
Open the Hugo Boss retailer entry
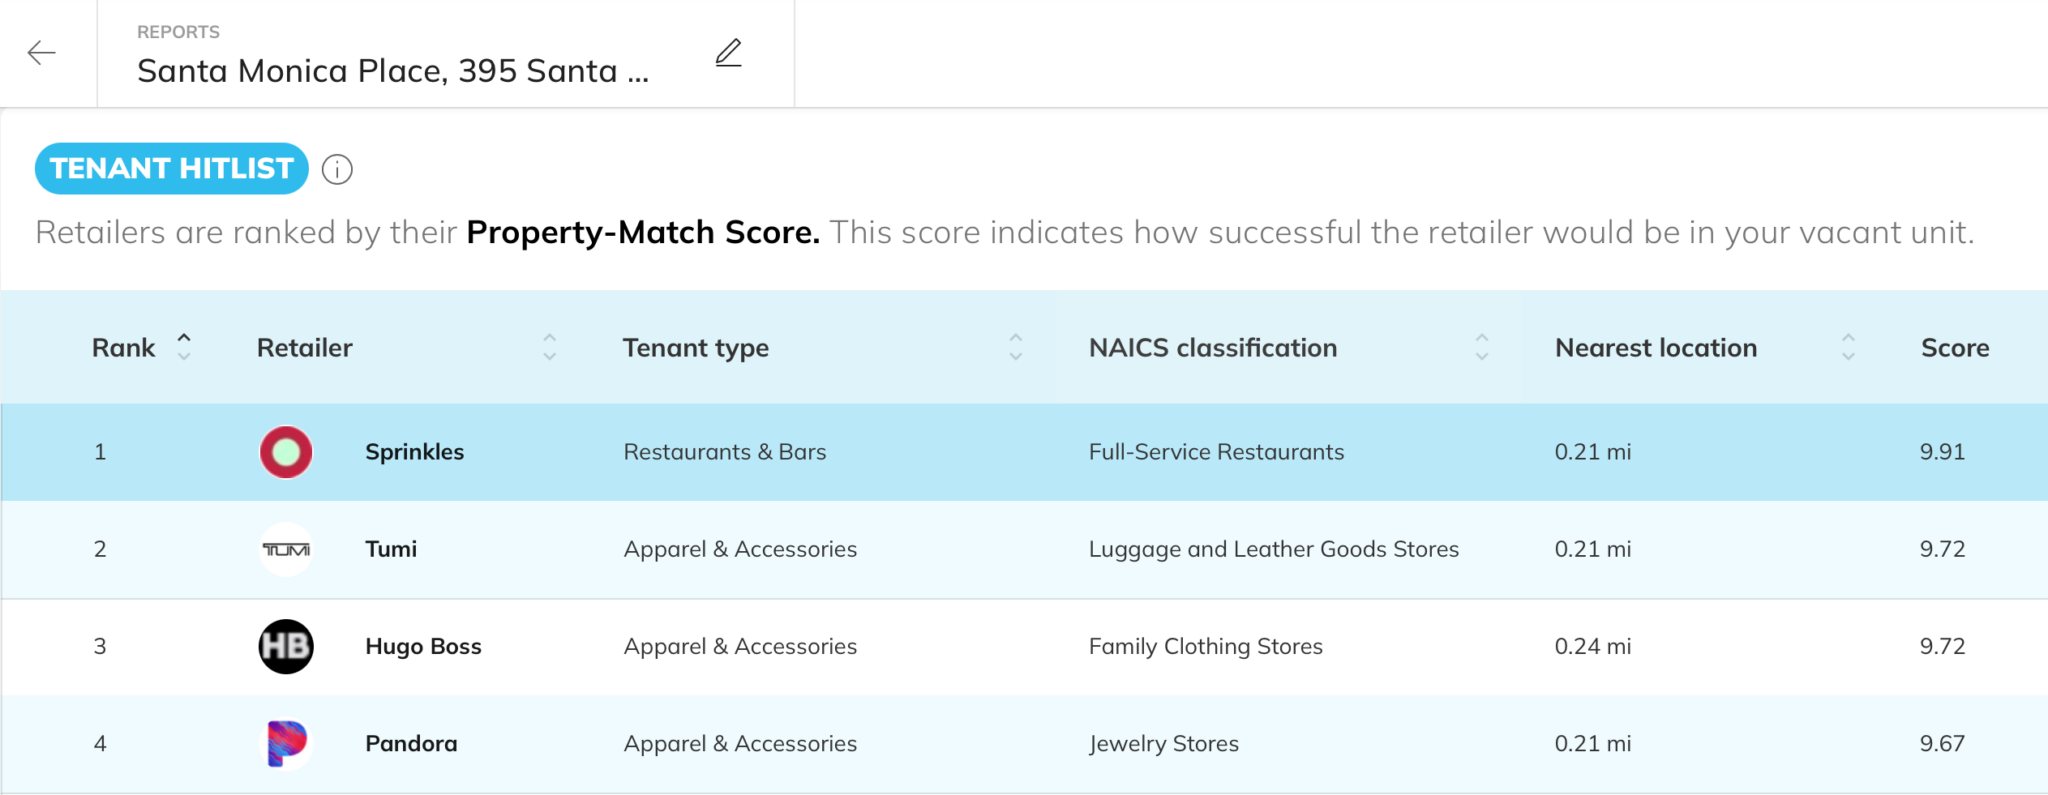pos(423,647)
